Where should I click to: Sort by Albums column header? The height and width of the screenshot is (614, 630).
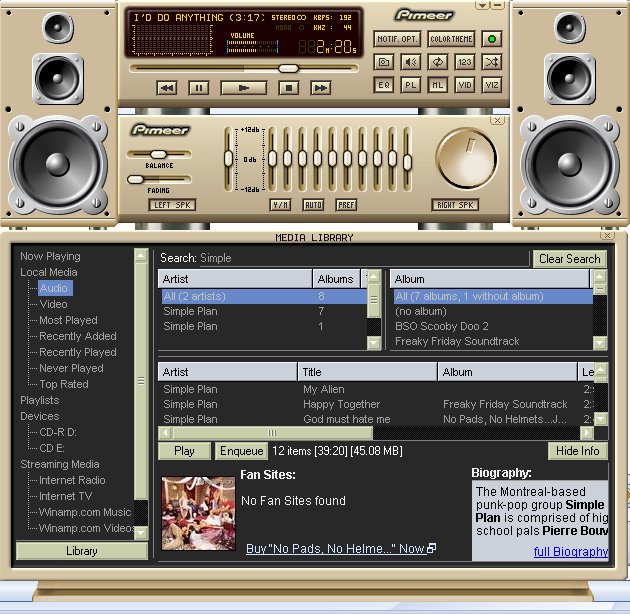336,279
